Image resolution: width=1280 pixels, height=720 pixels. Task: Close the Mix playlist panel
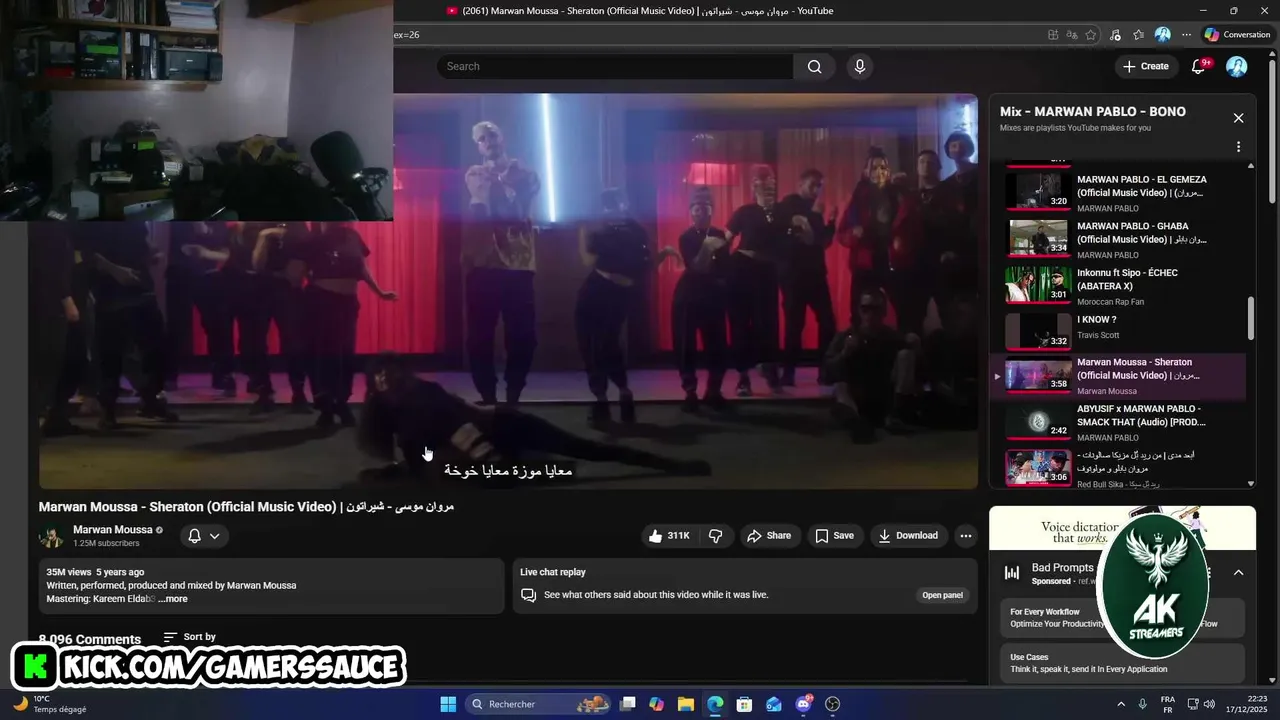pyautogui.click(x=1238, y=118)
